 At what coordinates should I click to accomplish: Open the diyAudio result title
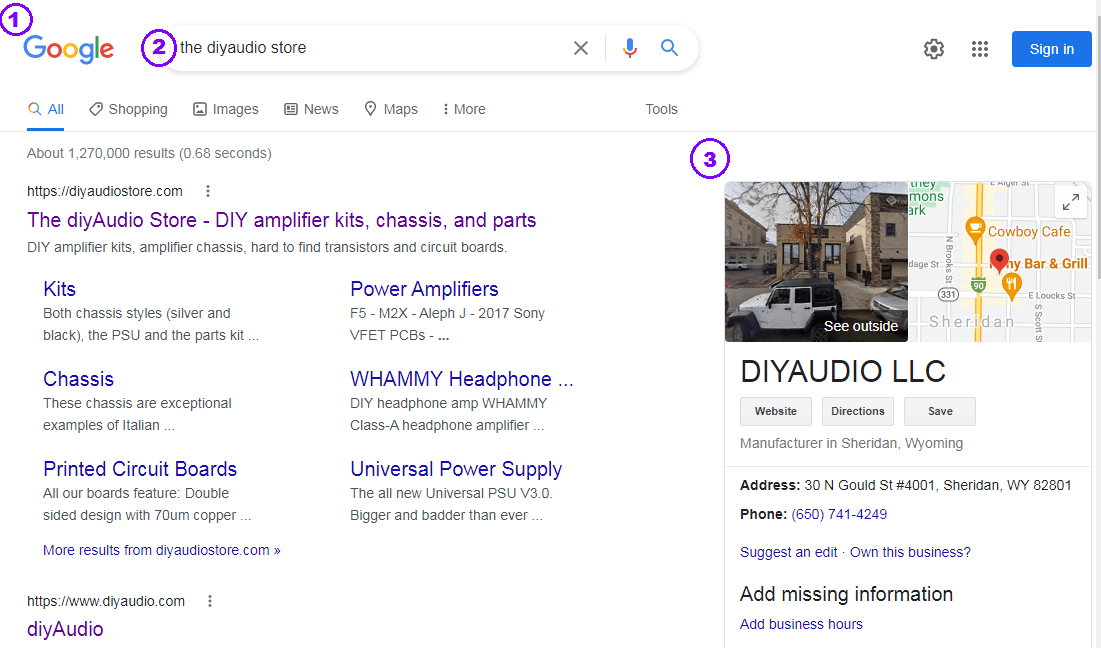pos(65,629)
